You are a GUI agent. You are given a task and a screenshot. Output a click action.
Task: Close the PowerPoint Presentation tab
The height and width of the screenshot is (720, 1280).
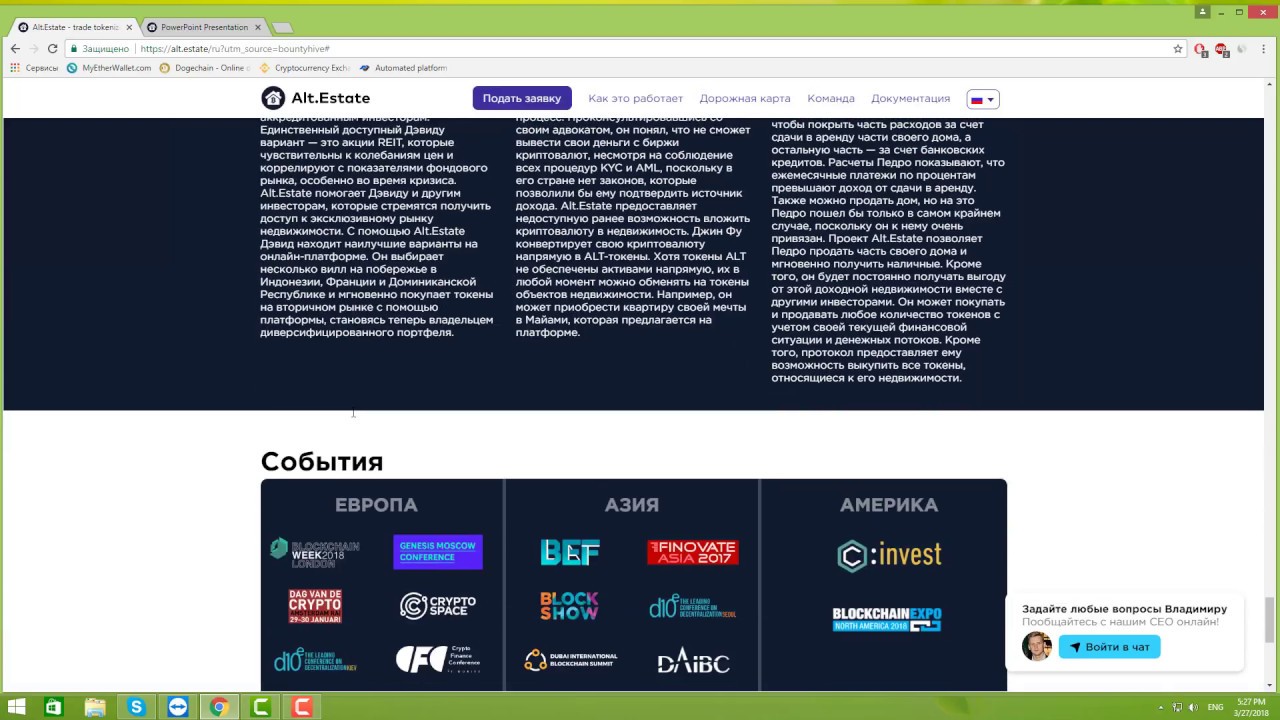point(258,27)
